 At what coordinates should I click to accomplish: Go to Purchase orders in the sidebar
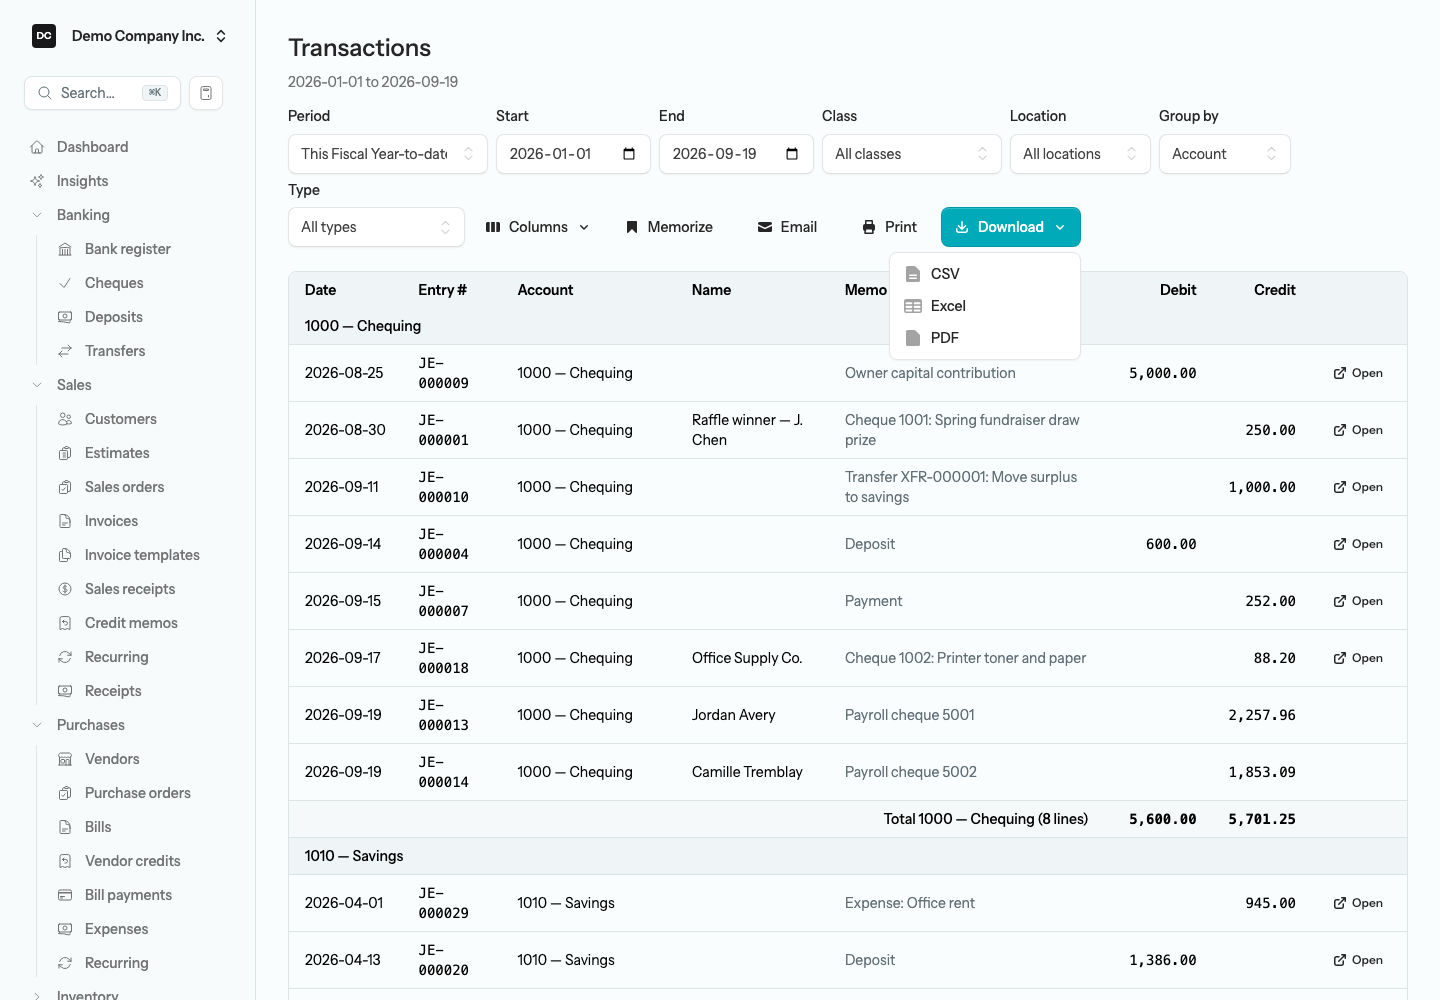click(137, 793)
